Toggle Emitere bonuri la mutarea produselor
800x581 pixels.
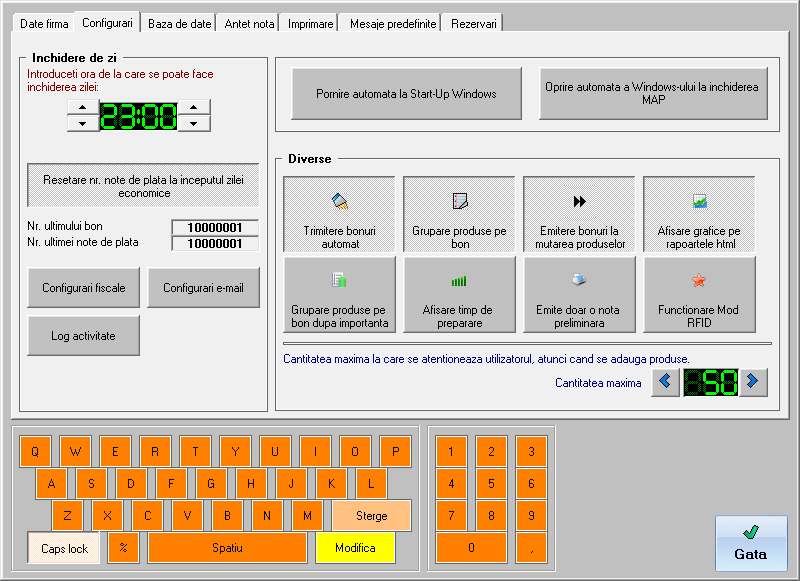[x=579, y=214]
